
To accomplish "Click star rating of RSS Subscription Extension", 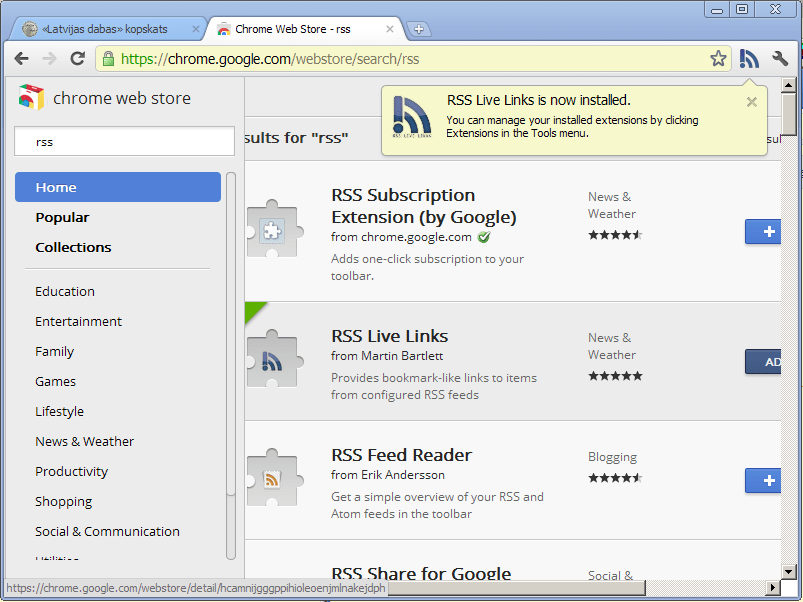I will [x=615, y=235].
